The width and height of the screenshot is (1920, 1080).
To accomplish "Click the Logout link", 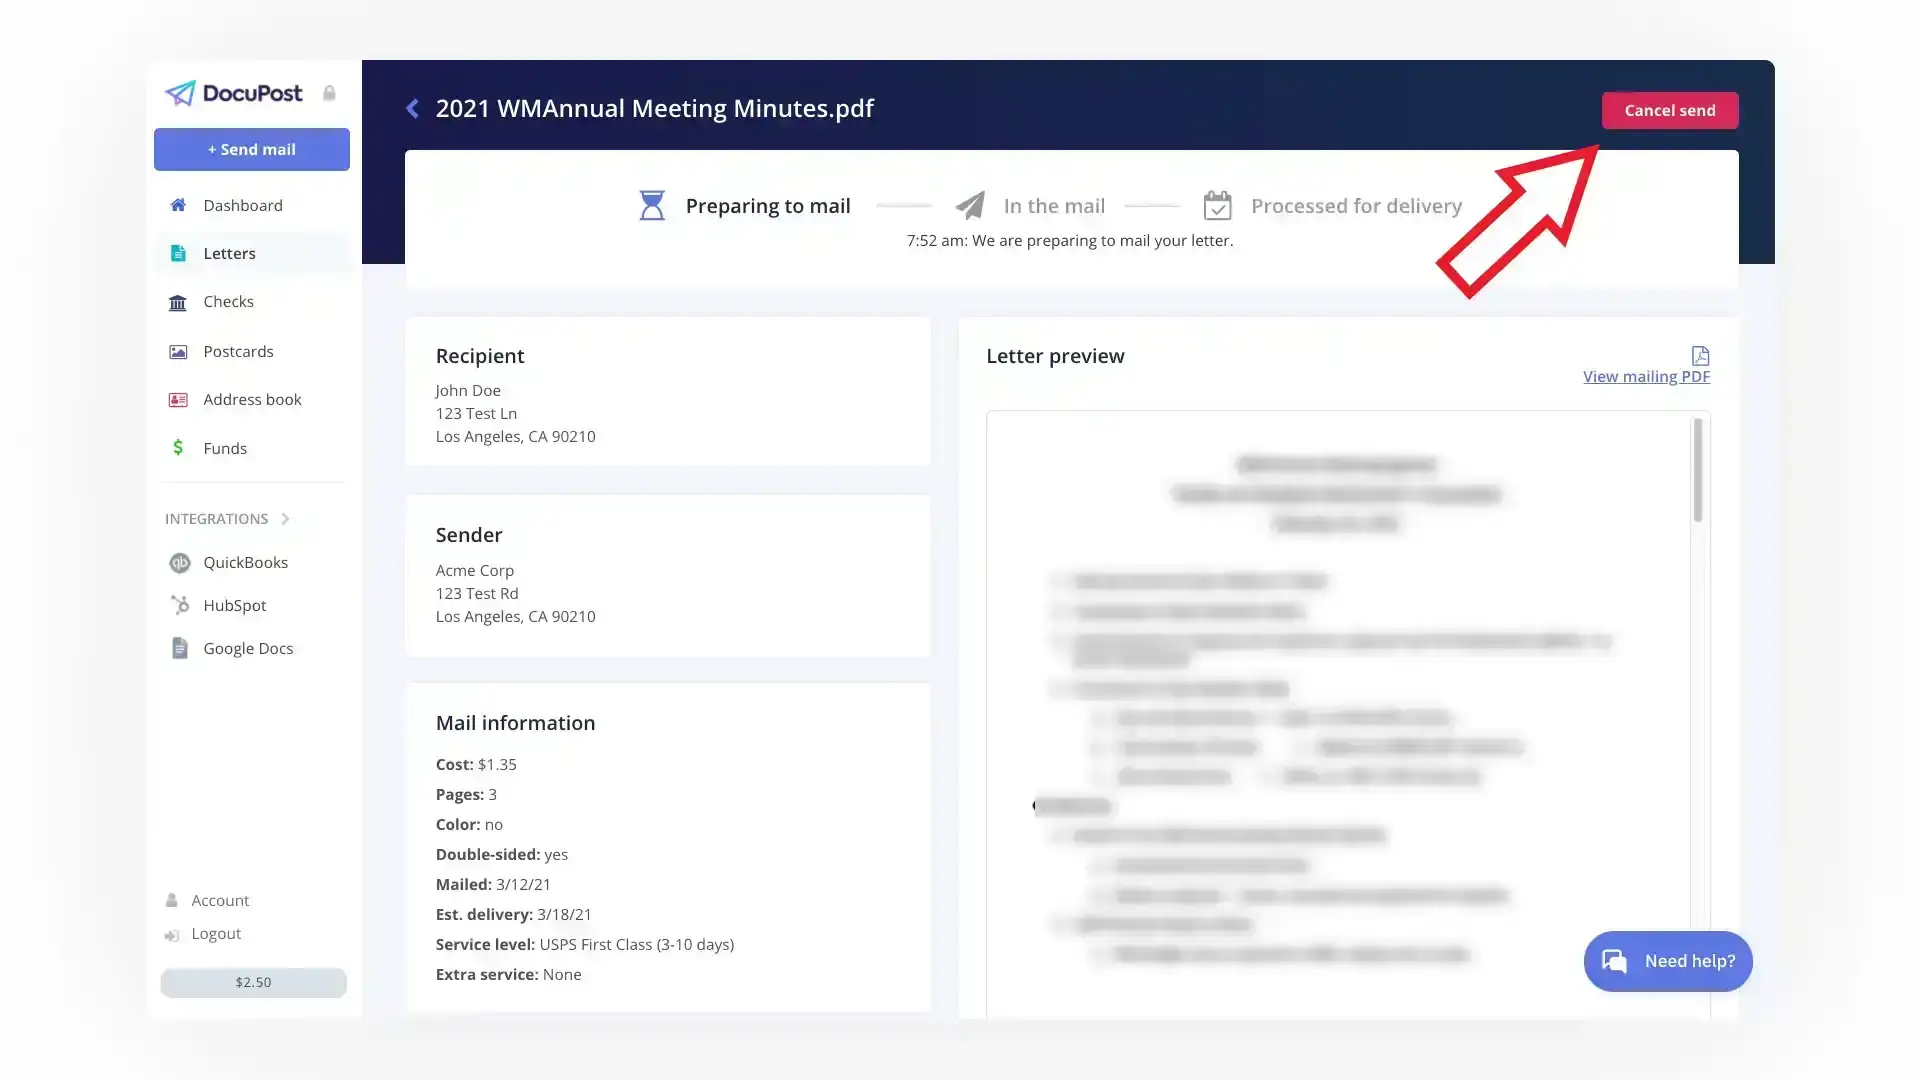I will tap(215, 932).
